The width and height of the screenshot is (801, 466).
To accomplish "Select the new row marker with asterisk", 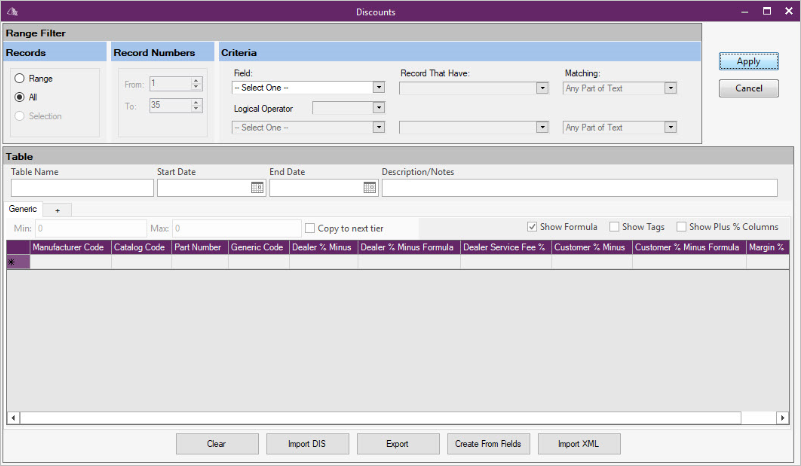I will tap(18, 262).
